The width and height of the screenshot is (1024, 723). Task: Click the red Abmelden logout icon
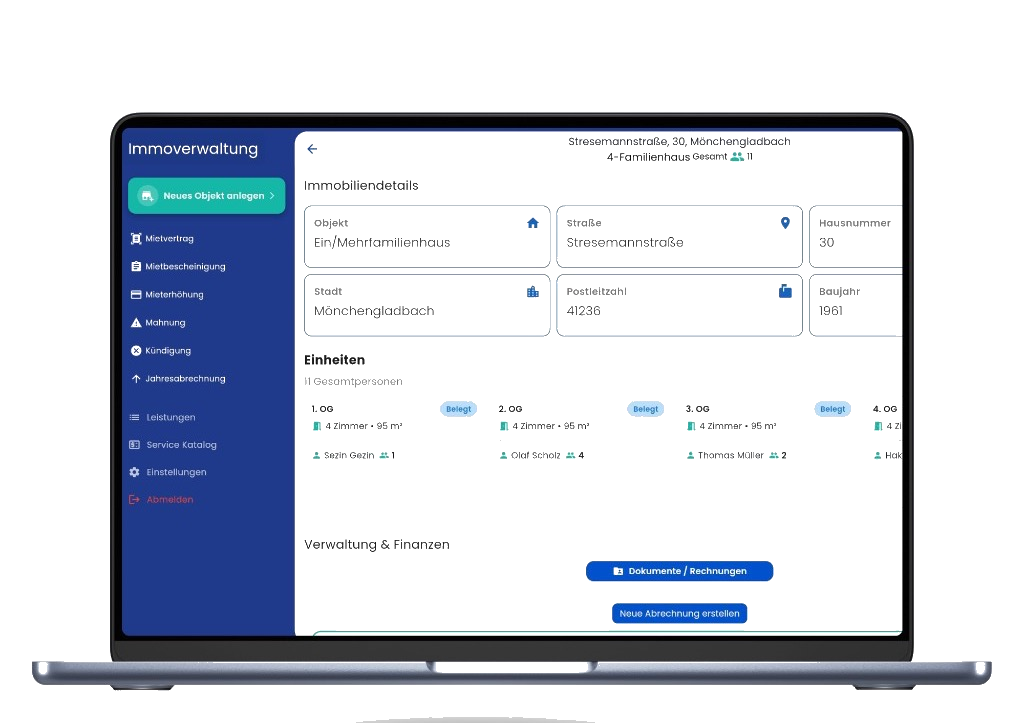tap(135, 500)
